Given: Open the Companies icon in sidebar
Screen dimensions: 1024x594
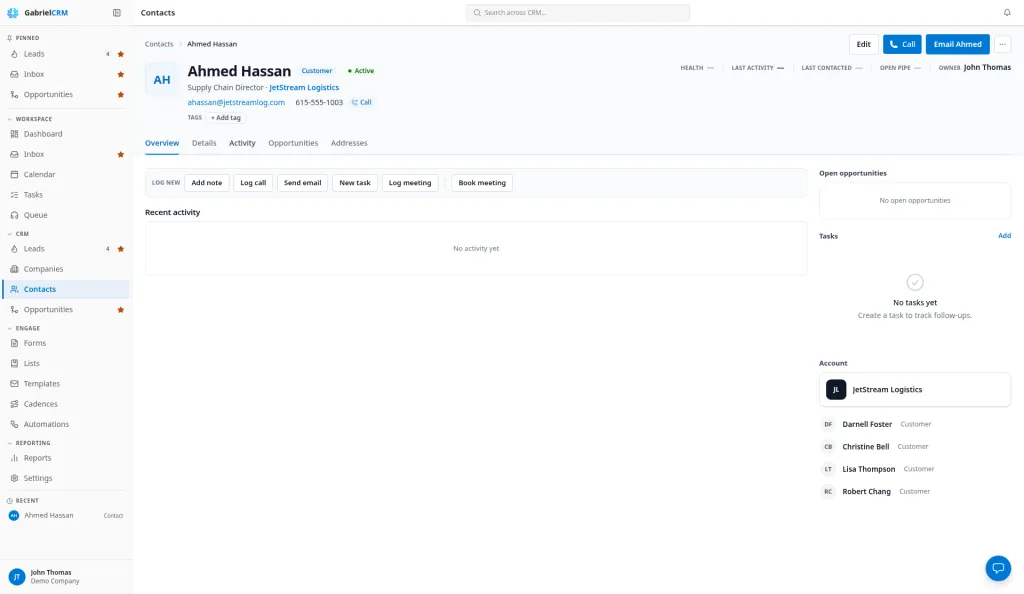Looking at the screenshot, I should click(14, 269).
